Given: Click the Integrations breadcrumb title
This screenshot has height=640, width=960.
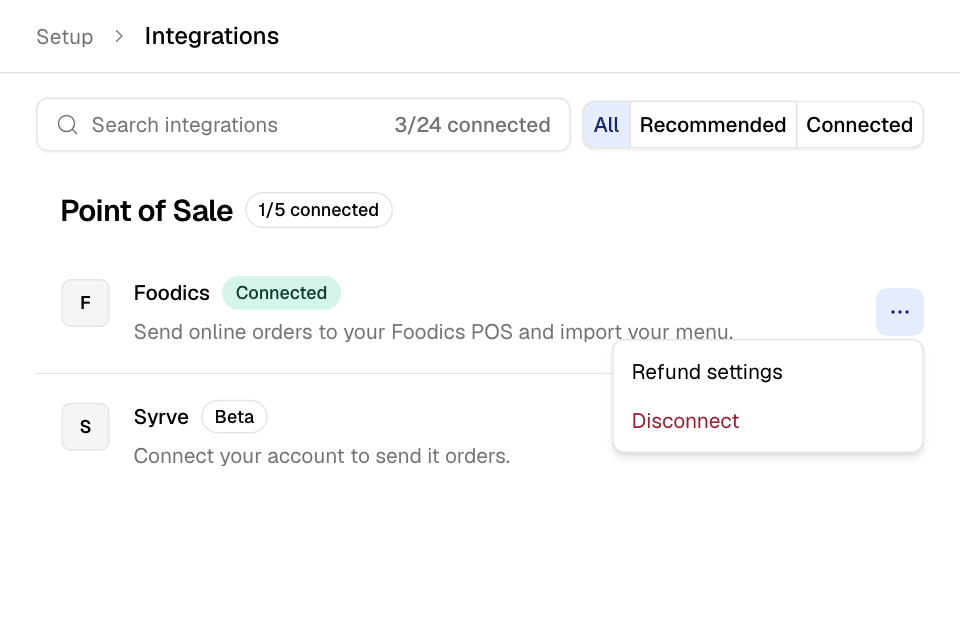Looking at the screenshot, I should [x=212, y=36].
